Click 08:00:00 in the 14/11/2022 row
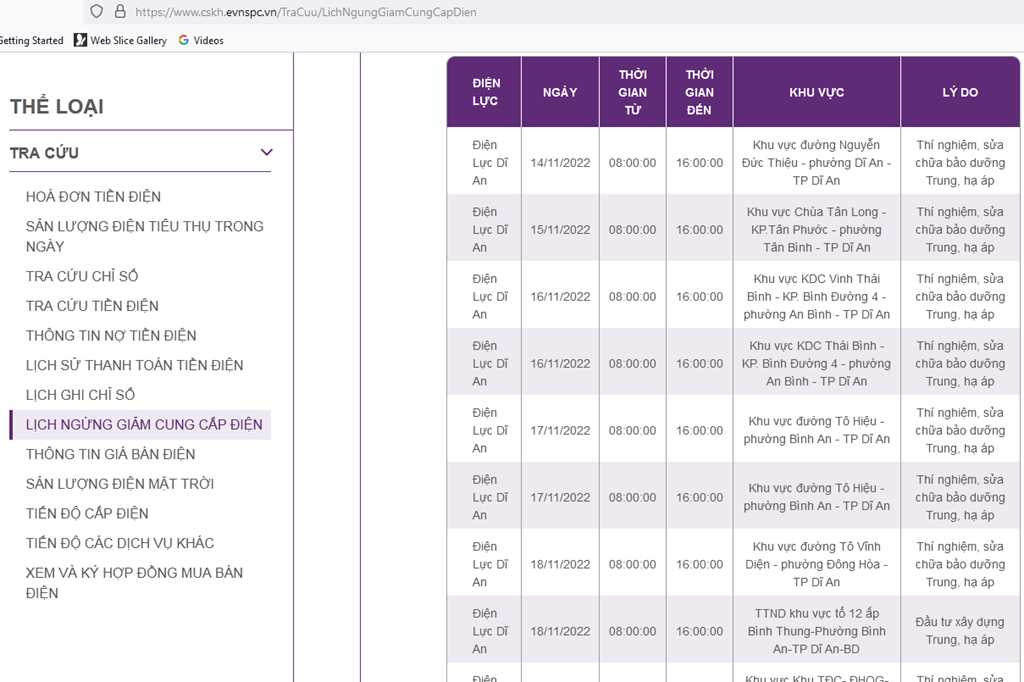 632,163
